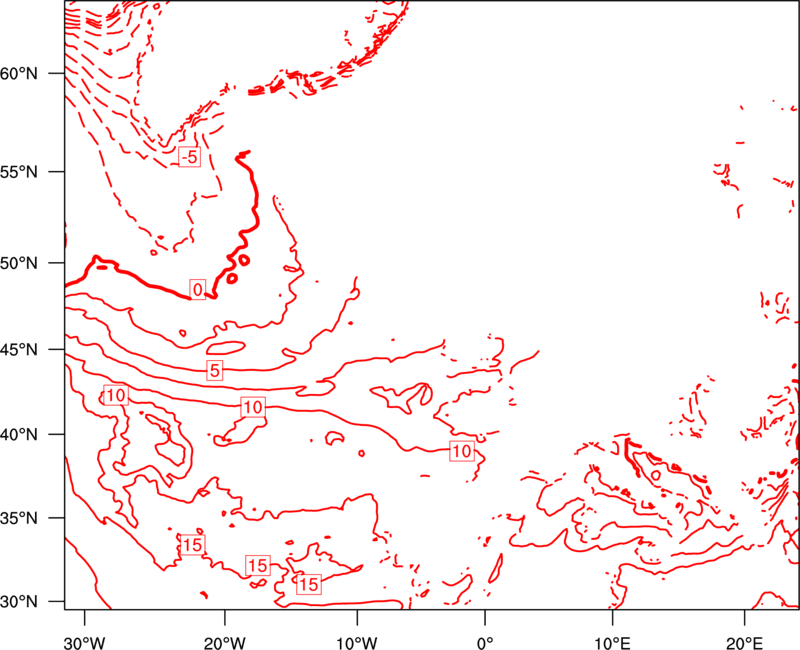Click the boxed 0 label on the thick contour

[x=197, y=290]
